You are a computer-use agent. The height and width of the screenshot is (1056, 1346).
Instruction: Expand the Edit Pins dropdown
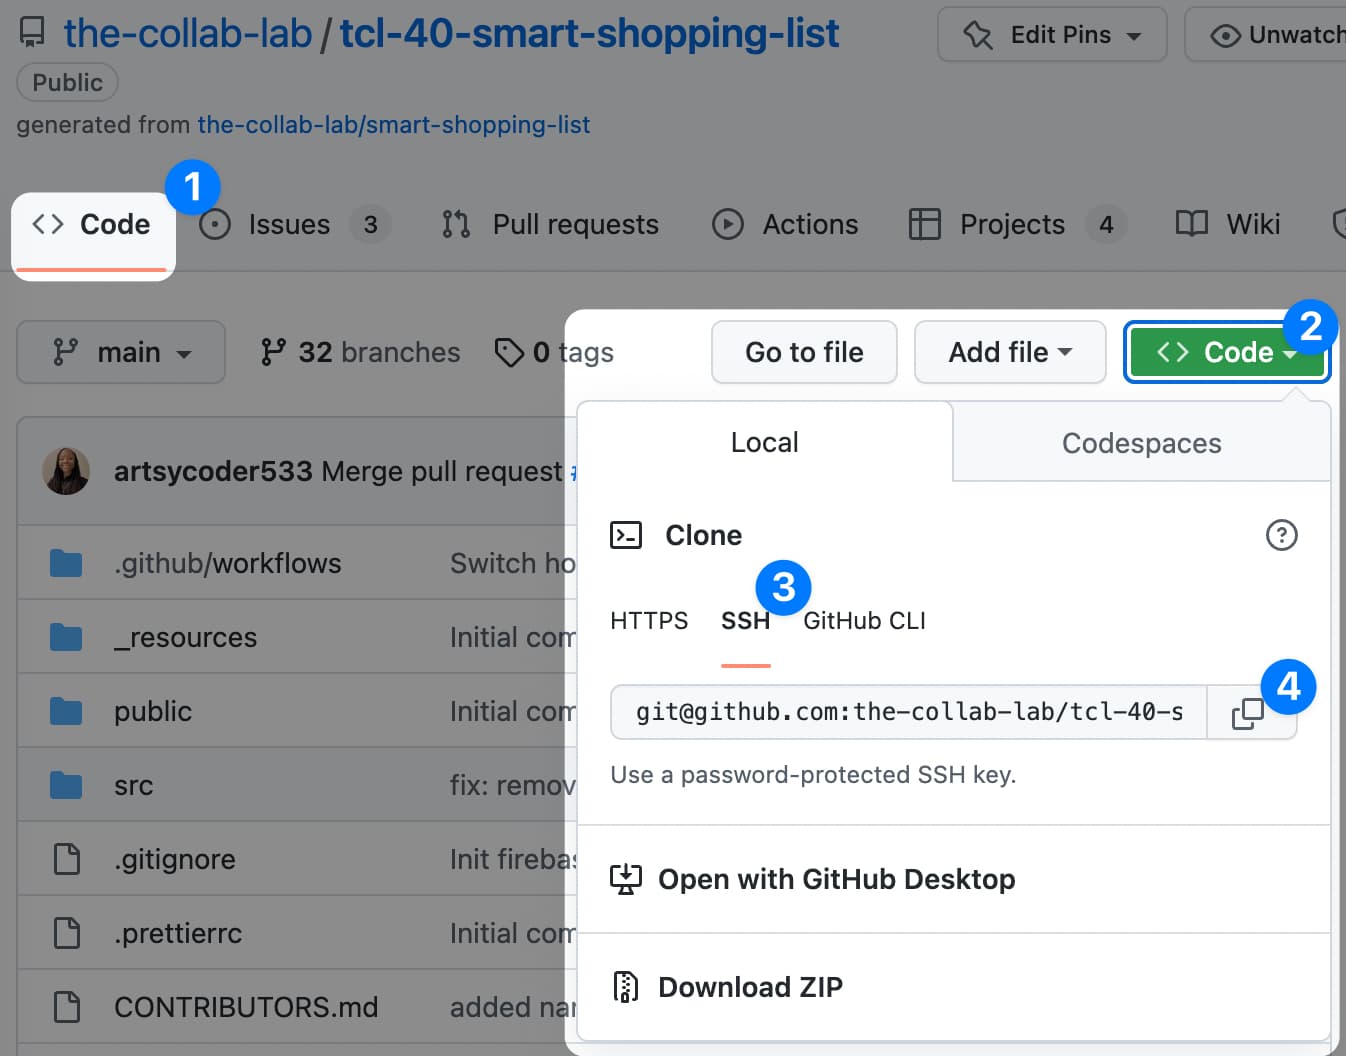(1052, 35)
